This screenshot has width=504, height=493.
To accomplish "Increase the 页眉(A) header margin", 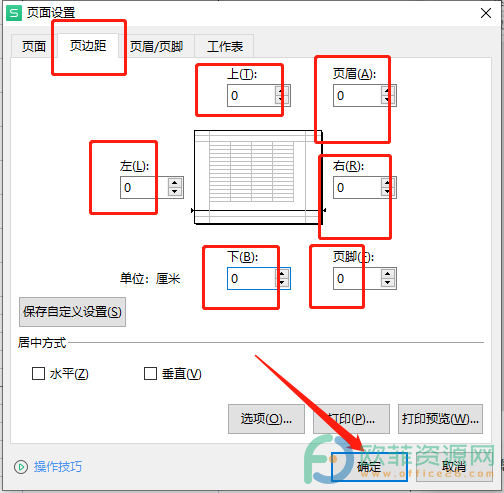I will pos(388,91).
